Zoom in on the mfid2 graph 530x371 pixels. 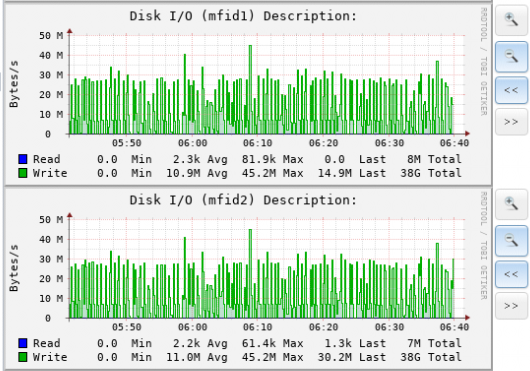tap(511, 204)
